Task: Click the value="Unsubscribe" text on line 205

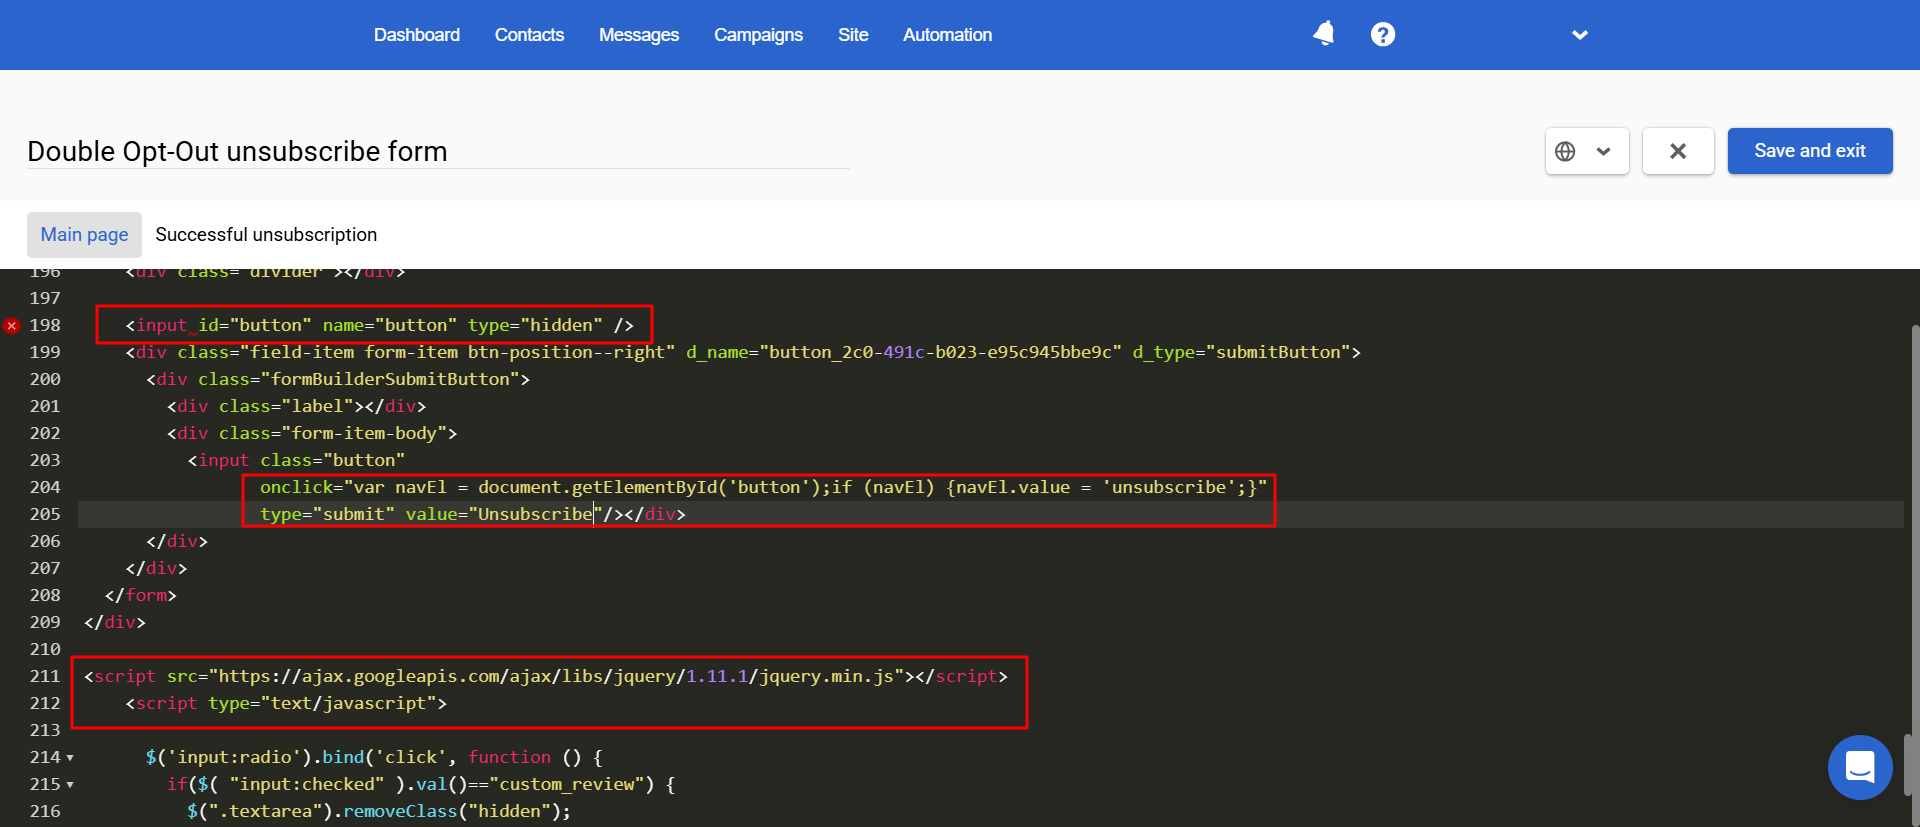Action: click(503, 514)
